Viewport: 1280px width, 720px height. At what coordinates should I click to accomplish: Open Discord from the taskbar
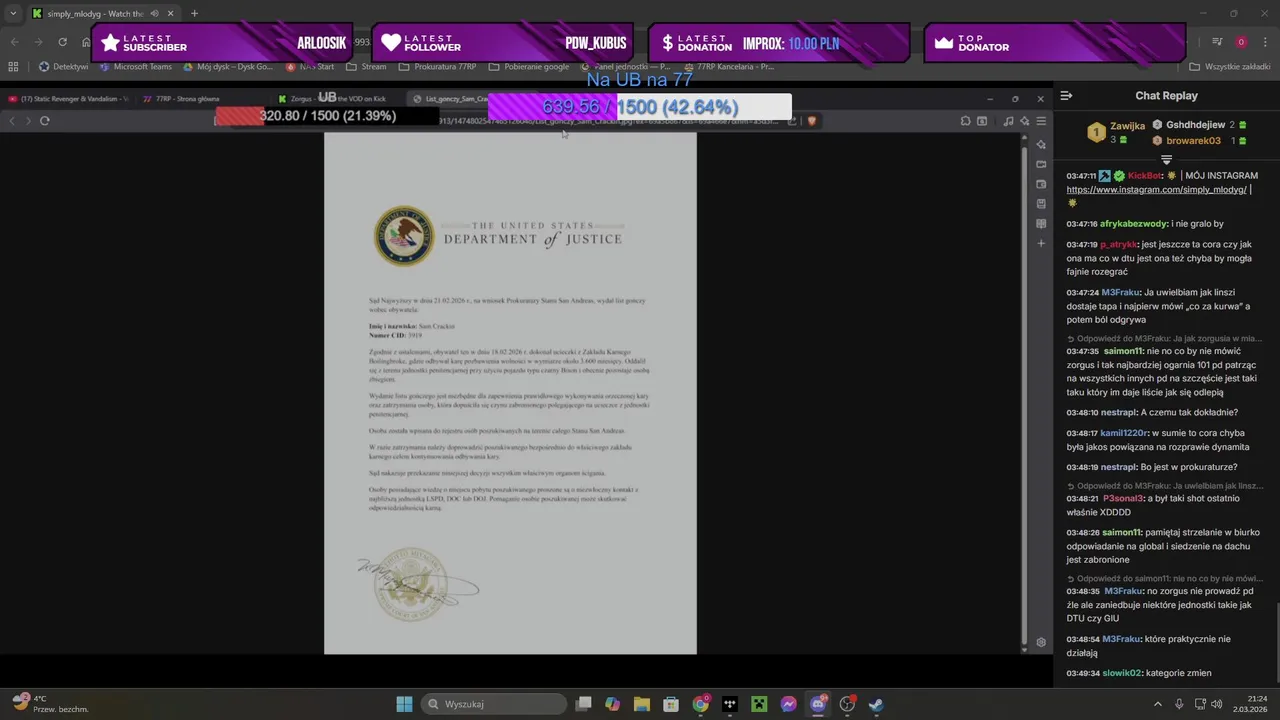[818, 704]
